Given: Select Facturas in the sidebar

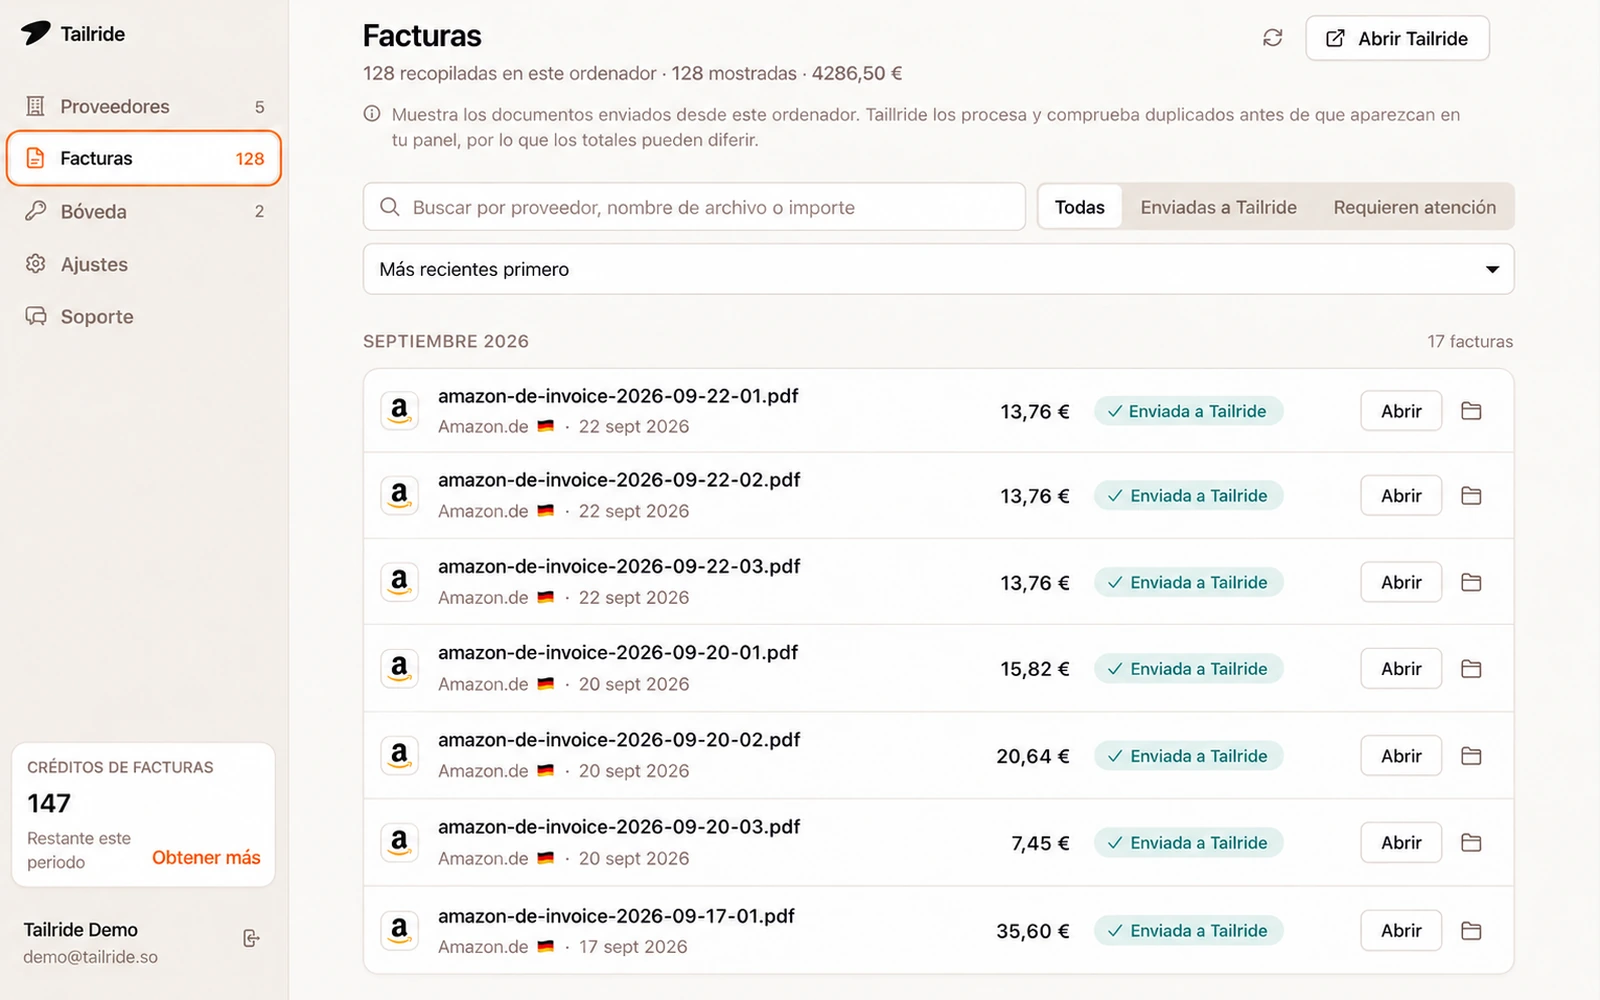Looking at the screenshot, I should click(144, 158).
